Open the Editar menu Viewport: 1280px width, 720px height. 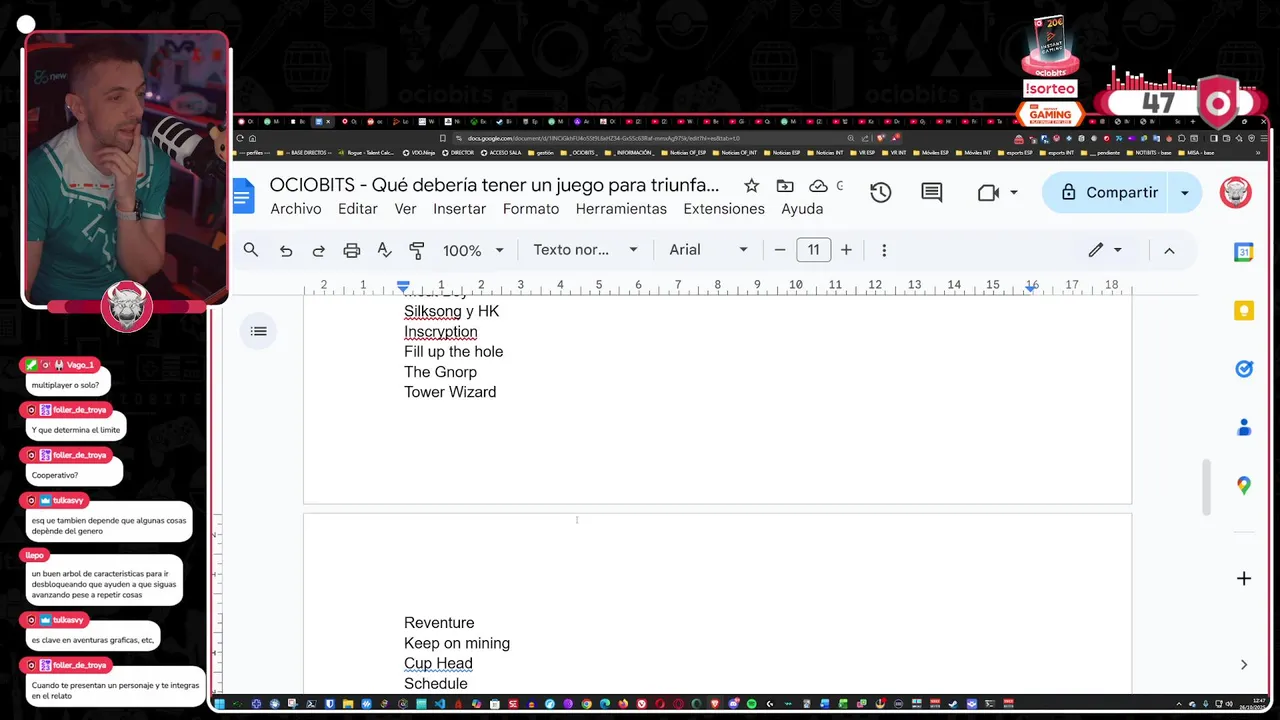pyautogui.click(x=358, y=209)
